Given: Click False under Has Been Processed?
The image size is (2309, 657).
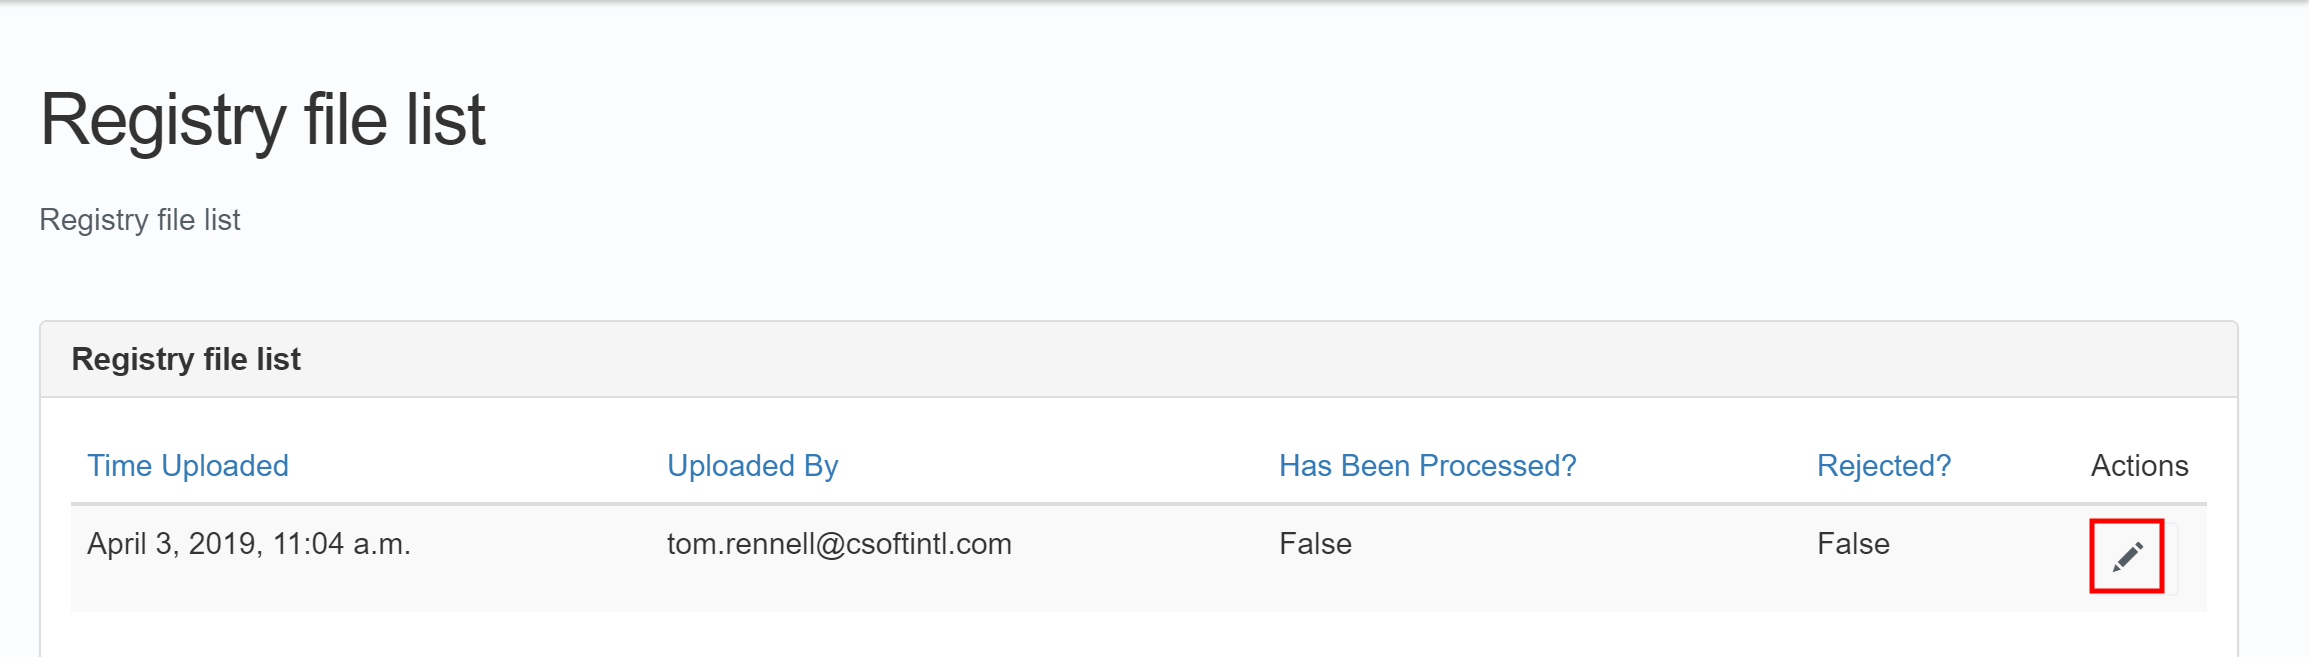Looking at the screenshot, I should pyautogui.click(x=1315, y=544).
